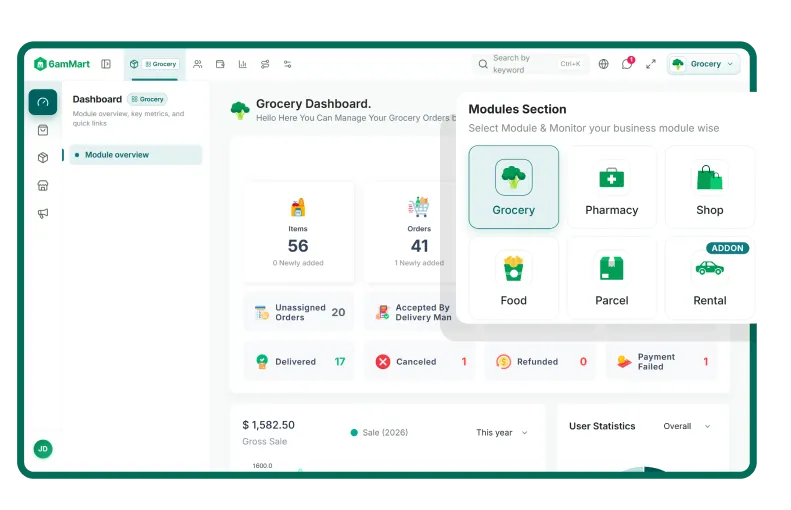This screenshot has height=510, width=791.
Task: Open the Canceled orders card
Action: [x=419, y=362]
